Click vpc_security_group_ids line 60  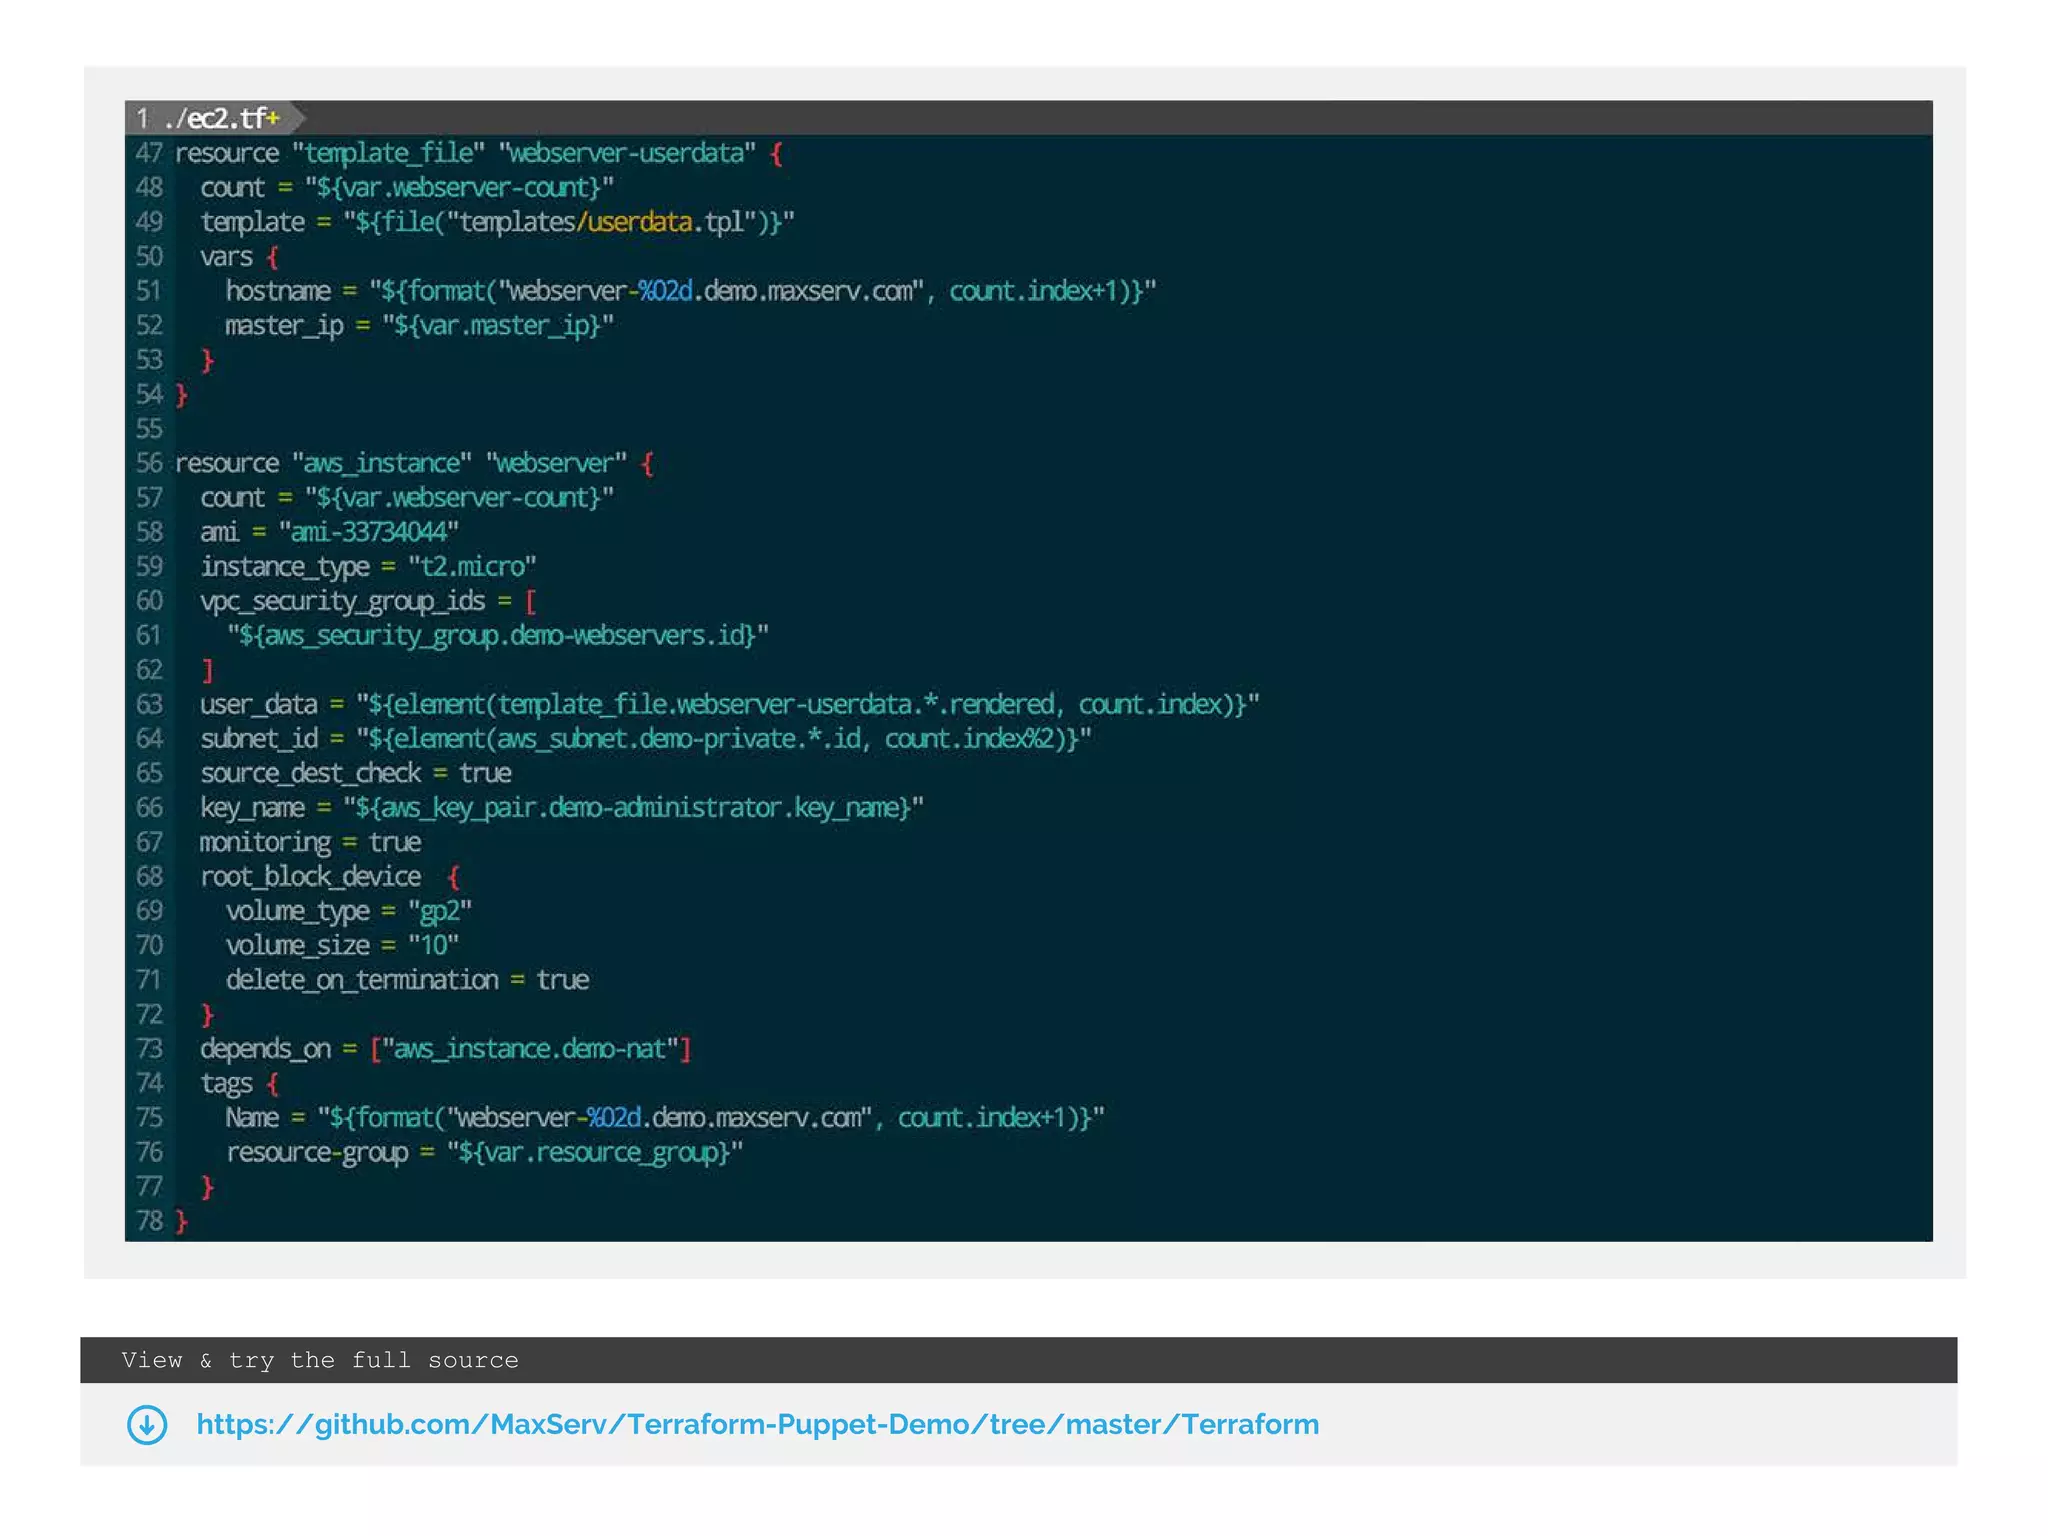369,601
